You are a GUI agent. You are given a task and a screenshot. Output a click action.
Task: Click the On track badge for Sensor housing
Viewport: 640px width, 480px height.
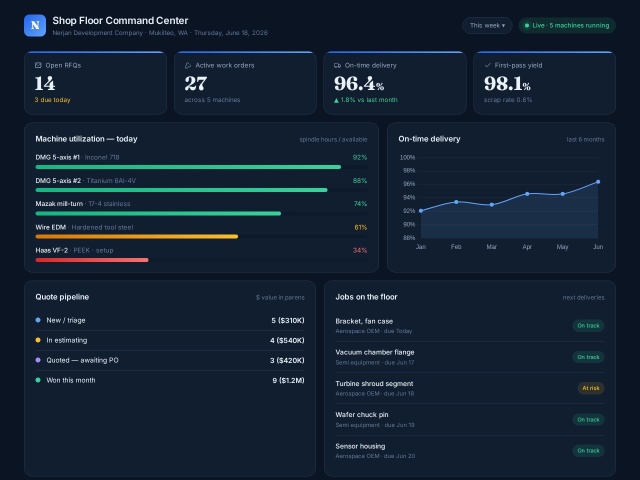[588, 451]
